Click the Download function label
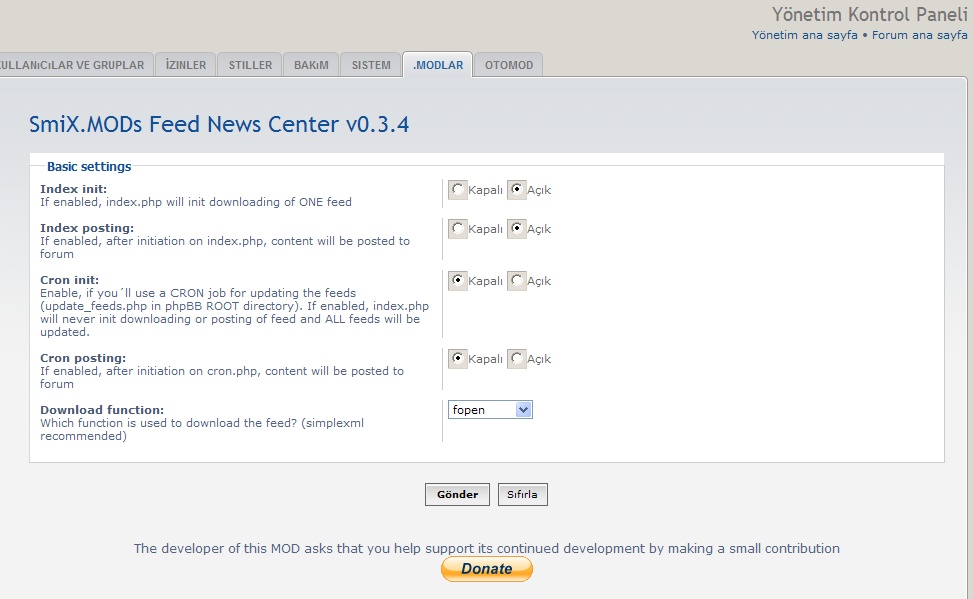The height and width of the screenshot is (599, 974). pyautogui.click(x=102, y=410)
